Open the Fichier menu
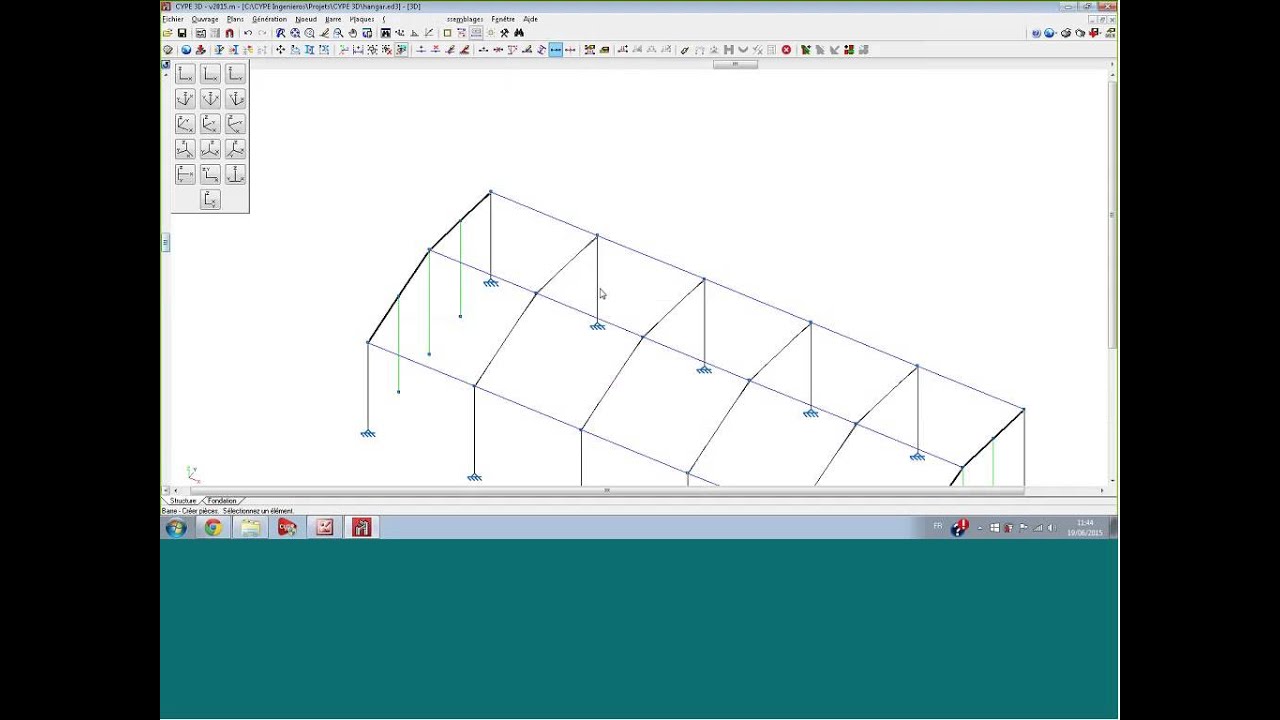 pos(173,19)
